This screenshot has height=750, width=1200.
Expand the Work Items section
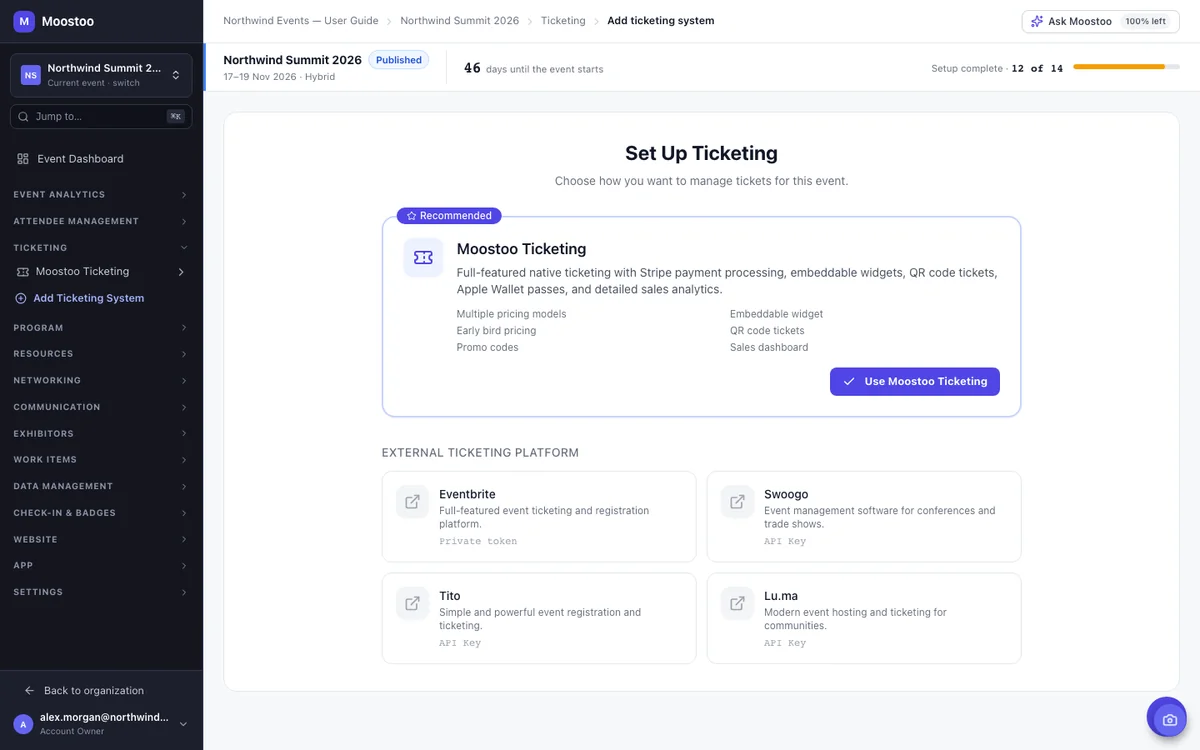(x=101, y=460)
